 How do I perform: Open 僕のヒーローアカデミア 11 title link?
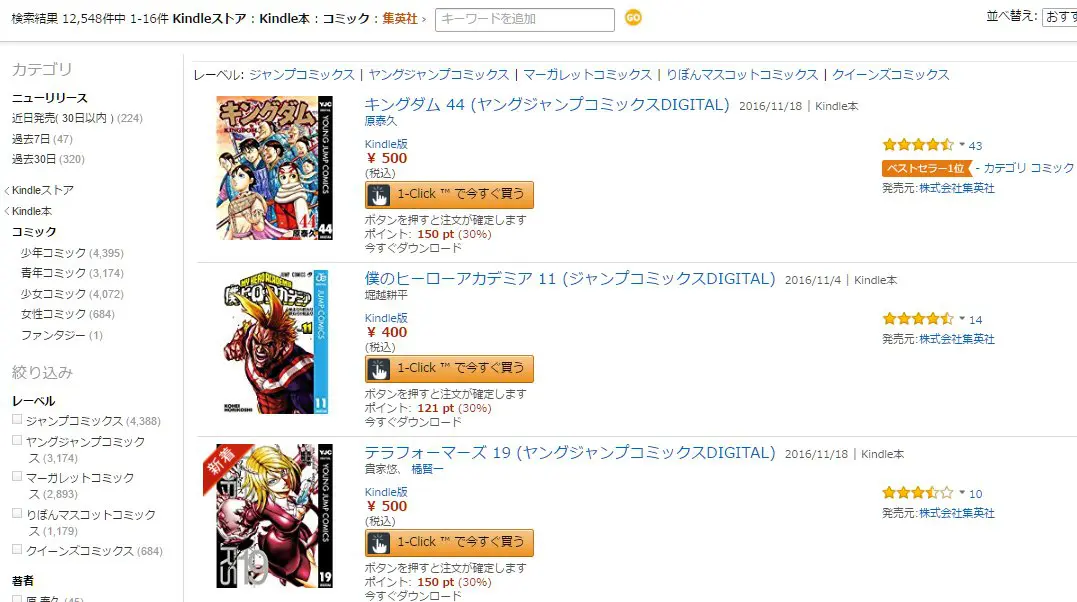click(569, 278)
